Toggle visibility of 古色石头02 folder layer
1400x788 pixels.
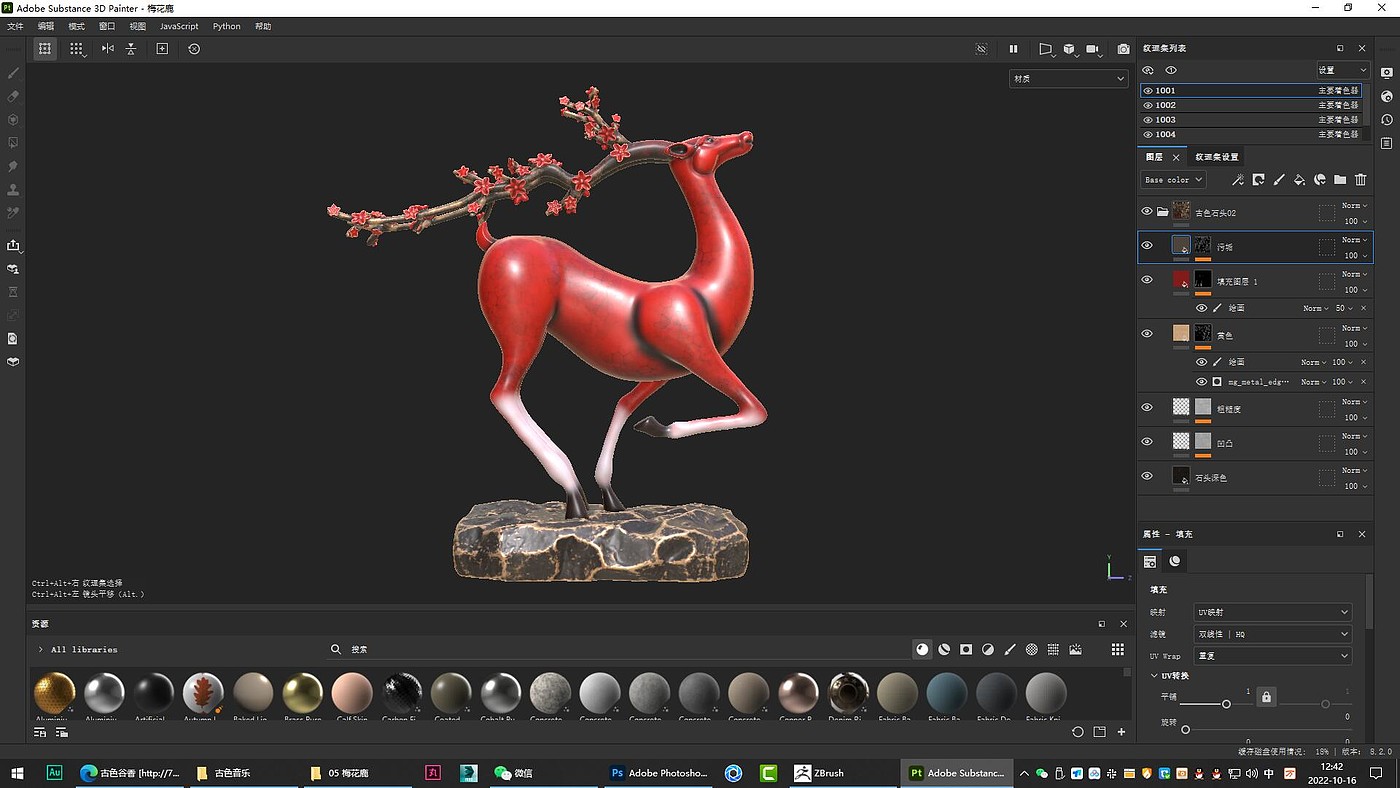(1147, 212)
